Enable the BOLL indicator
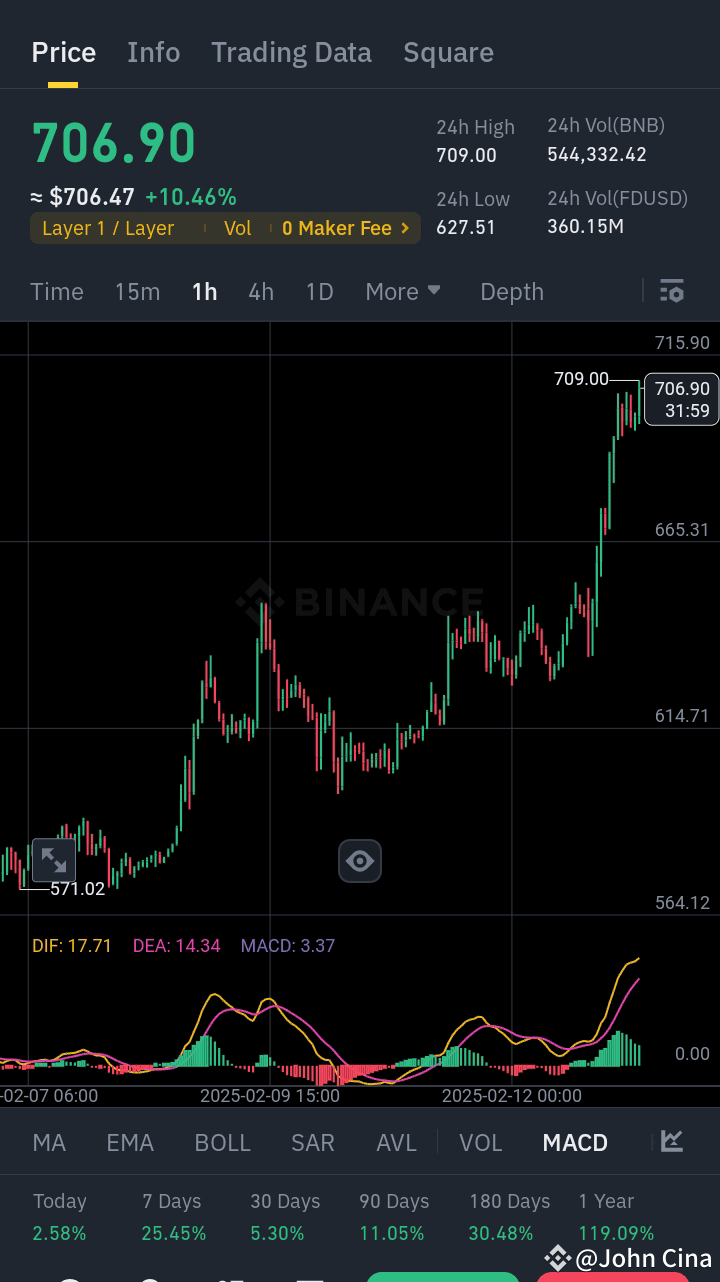The height and width of the screenshot is (1282, 720). pos(222,1142)
